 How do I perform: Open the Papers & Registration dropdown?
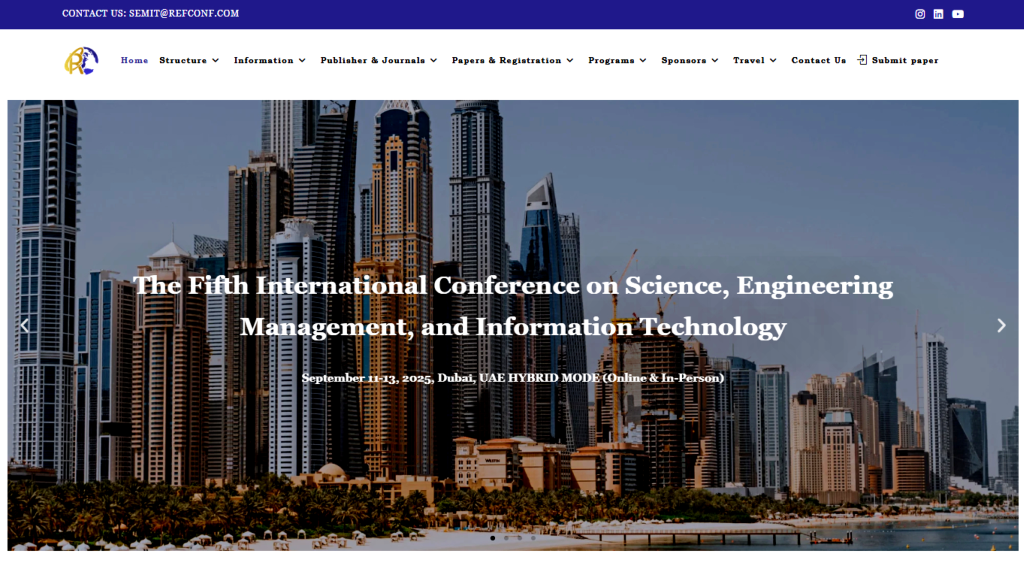[513, 61]
